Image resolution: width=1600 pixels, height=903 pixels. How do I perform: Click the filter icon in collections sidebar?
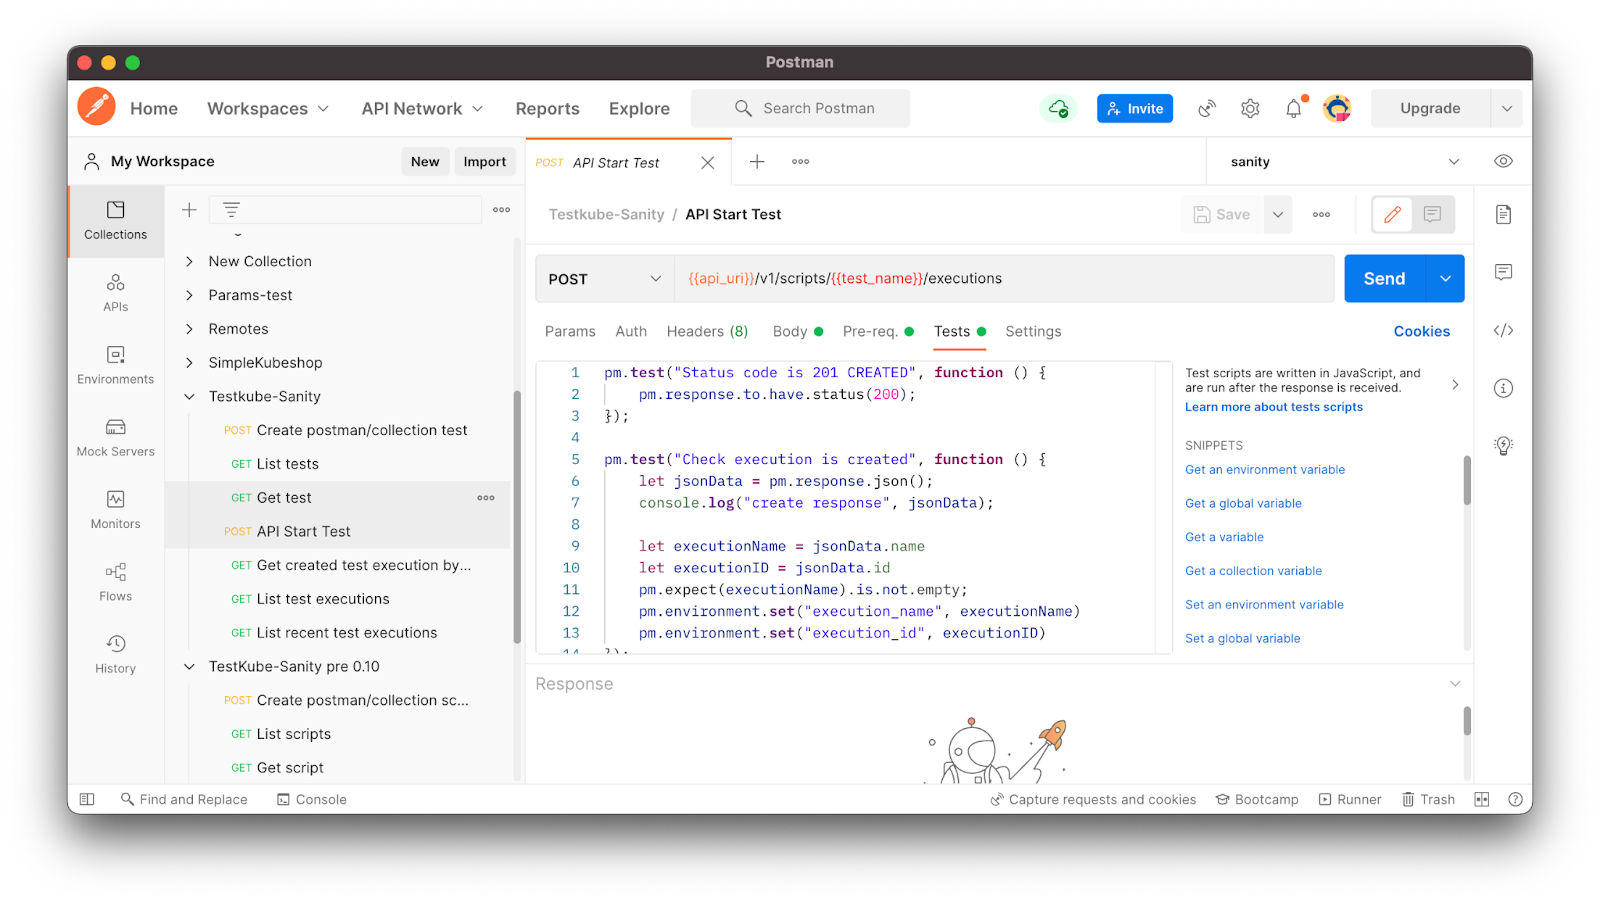[x=231, y=210]
